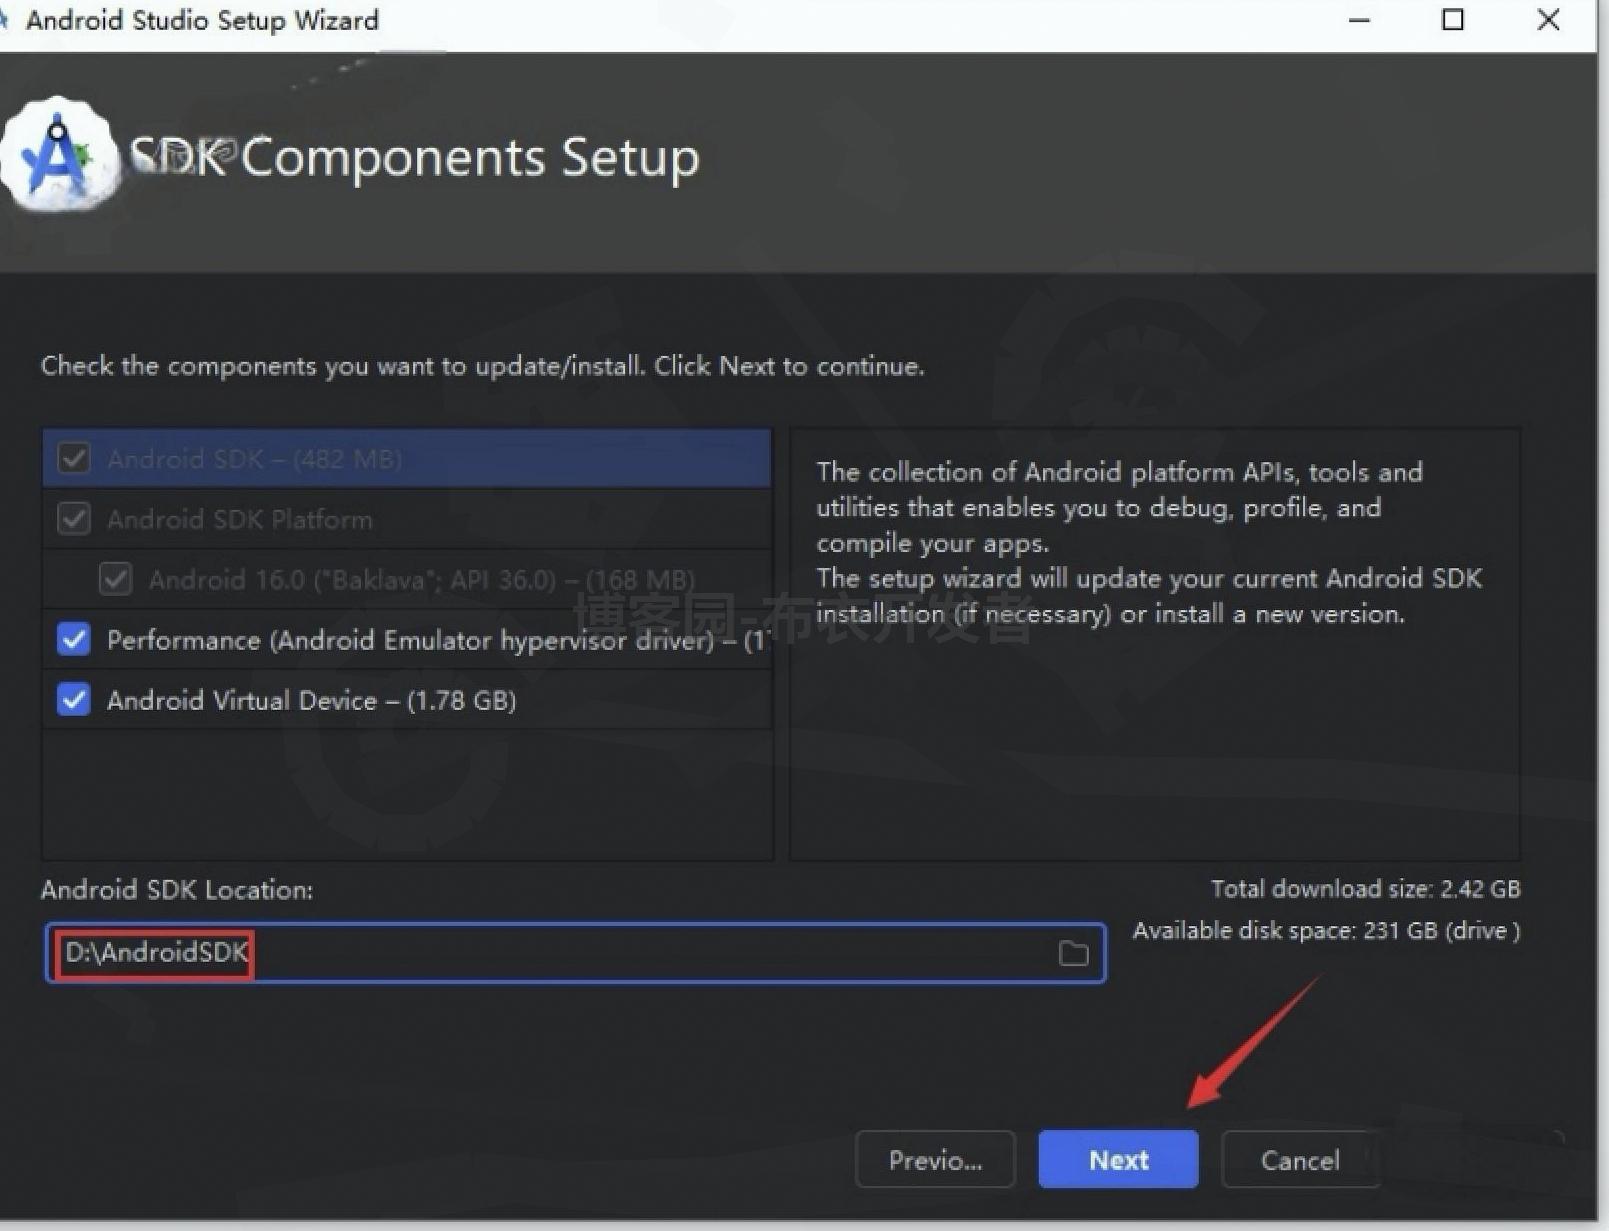Close the Android Studio Setup Wizard window
This screenshot has height=1231, width=1609.
1548,20
